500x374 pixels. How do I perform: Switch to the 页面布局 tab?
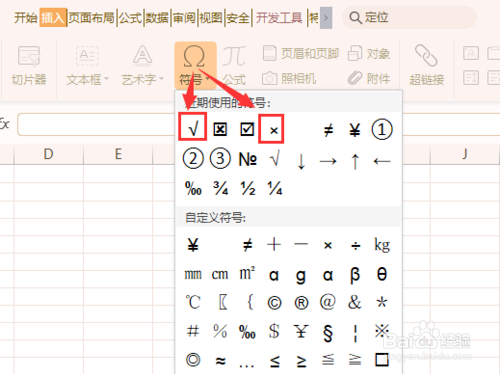pos(92,18)
